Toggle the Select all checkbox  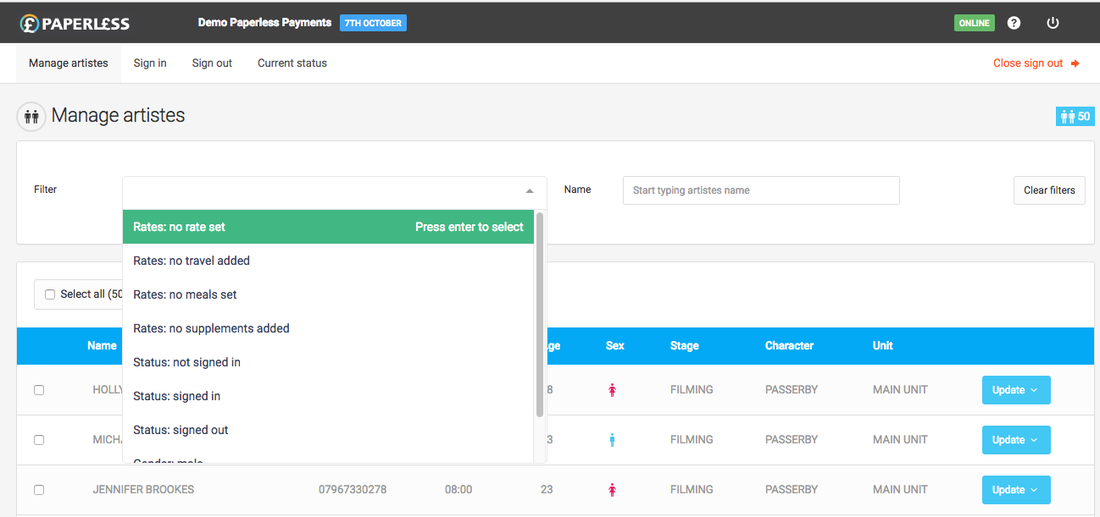point(50,295)
